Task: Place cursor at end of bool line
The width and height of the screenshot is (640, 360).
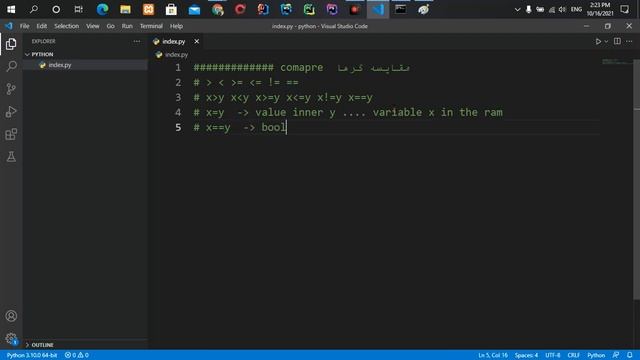Action: (x=287, y=127)
